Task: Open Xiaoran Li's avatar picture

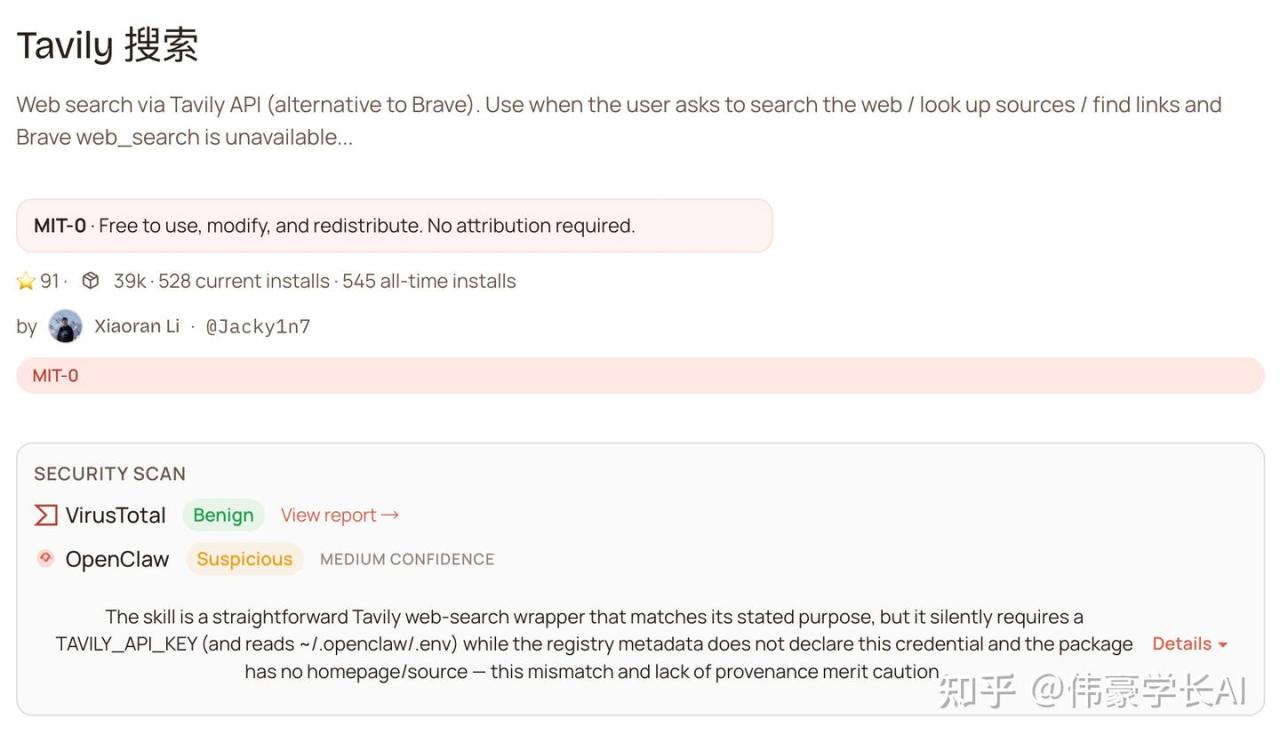Action: [65, 326]
